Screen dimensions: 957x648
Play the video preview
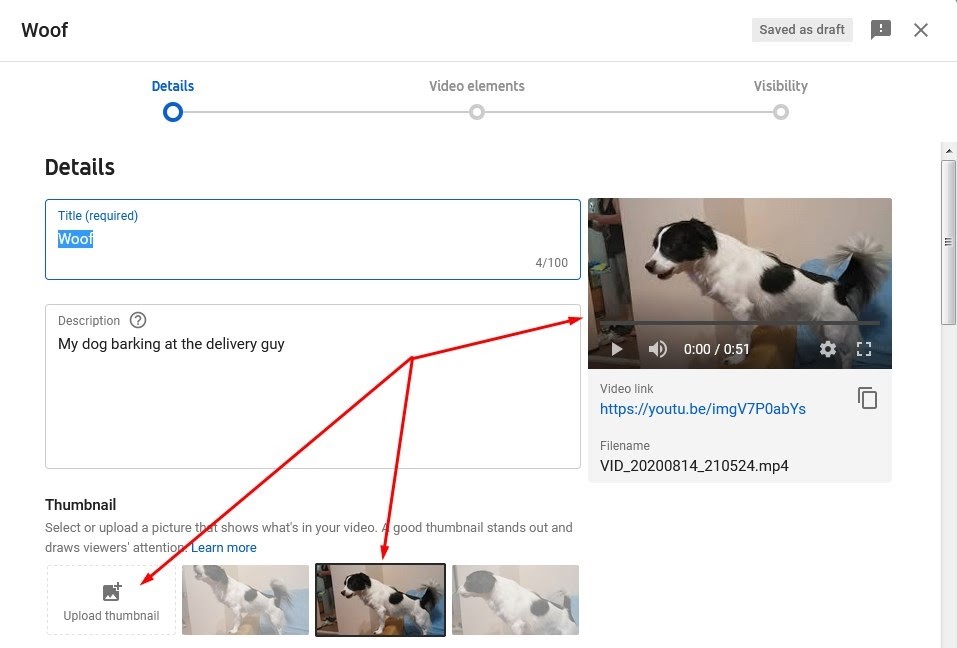point(616,349)
